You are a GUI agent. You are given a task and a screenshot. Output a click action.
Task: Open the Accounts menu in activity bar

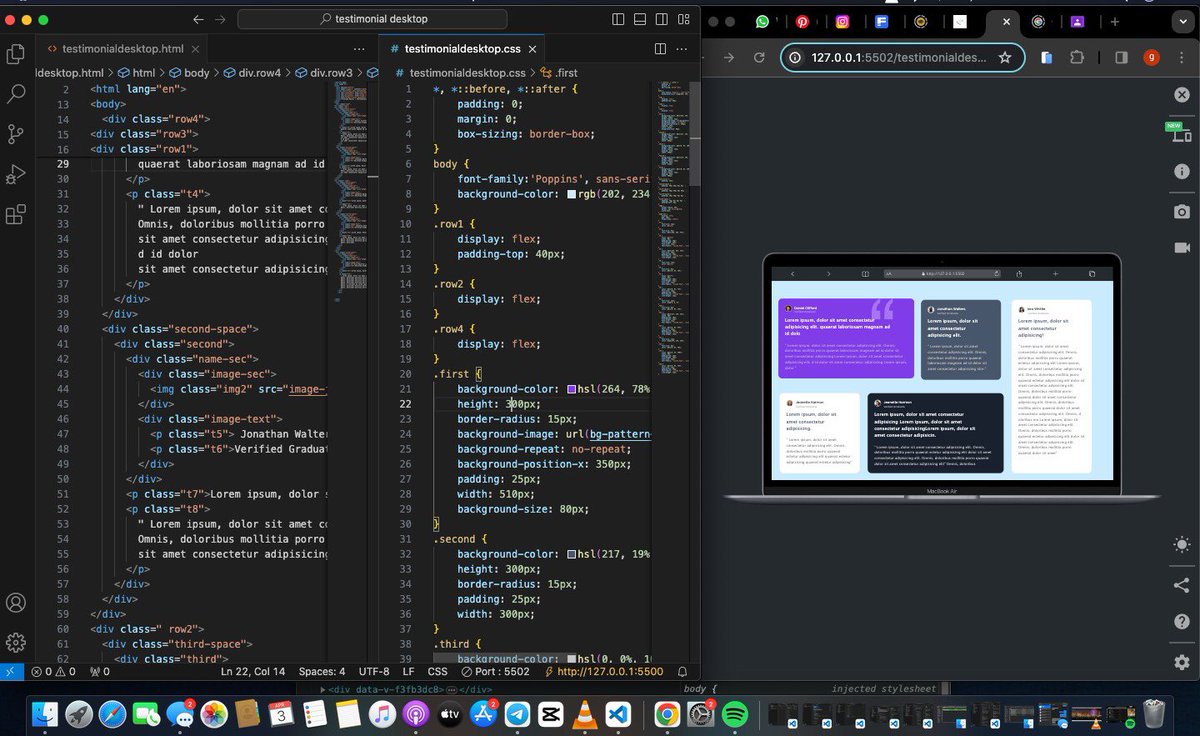tap(16, 603)
